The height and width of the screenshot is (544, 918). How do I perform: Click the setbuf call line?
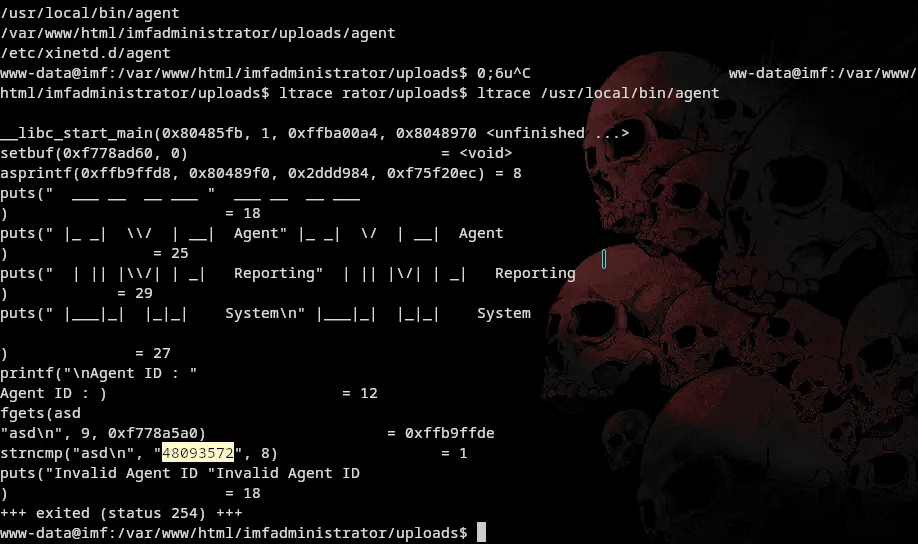[256, 153]
